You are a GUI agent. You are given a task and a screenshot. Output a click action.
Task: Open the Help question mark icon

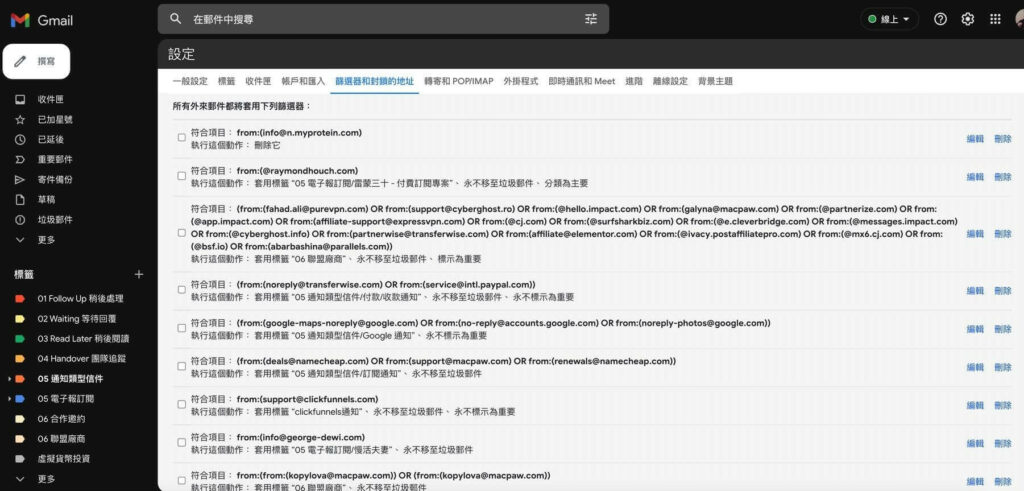click(x=940, y=19)
